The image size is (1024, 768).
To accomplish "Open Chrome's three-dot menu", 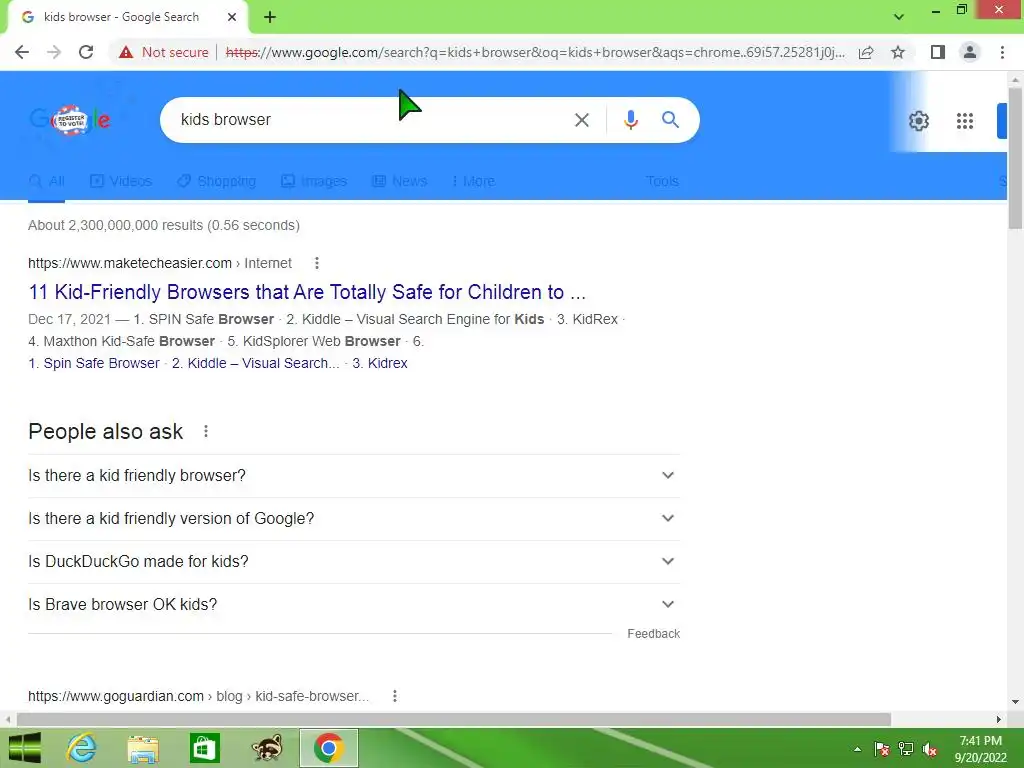I will [x=1002, y=52].
